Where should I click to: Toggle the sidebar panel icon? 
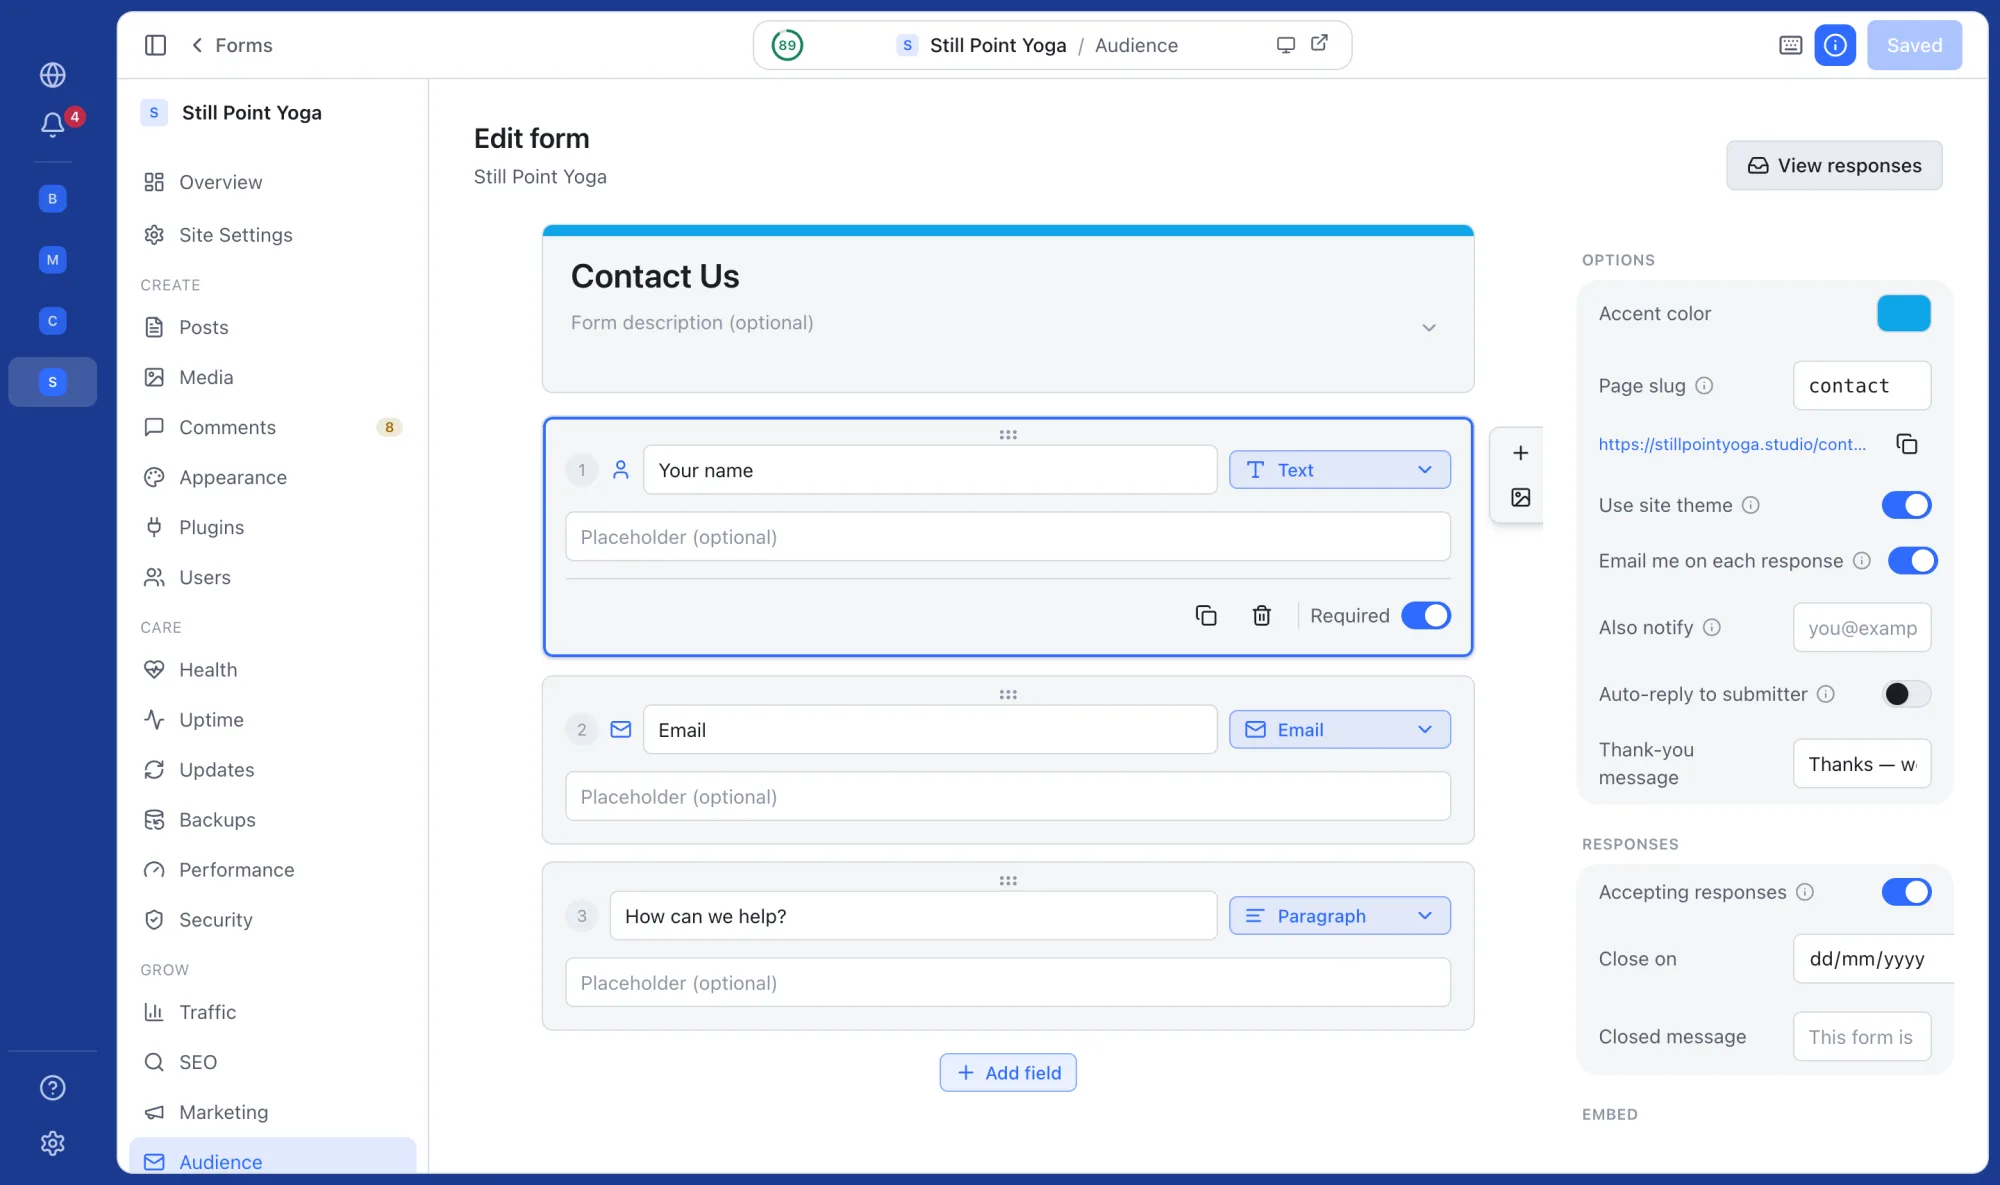(x=155, y=45)
